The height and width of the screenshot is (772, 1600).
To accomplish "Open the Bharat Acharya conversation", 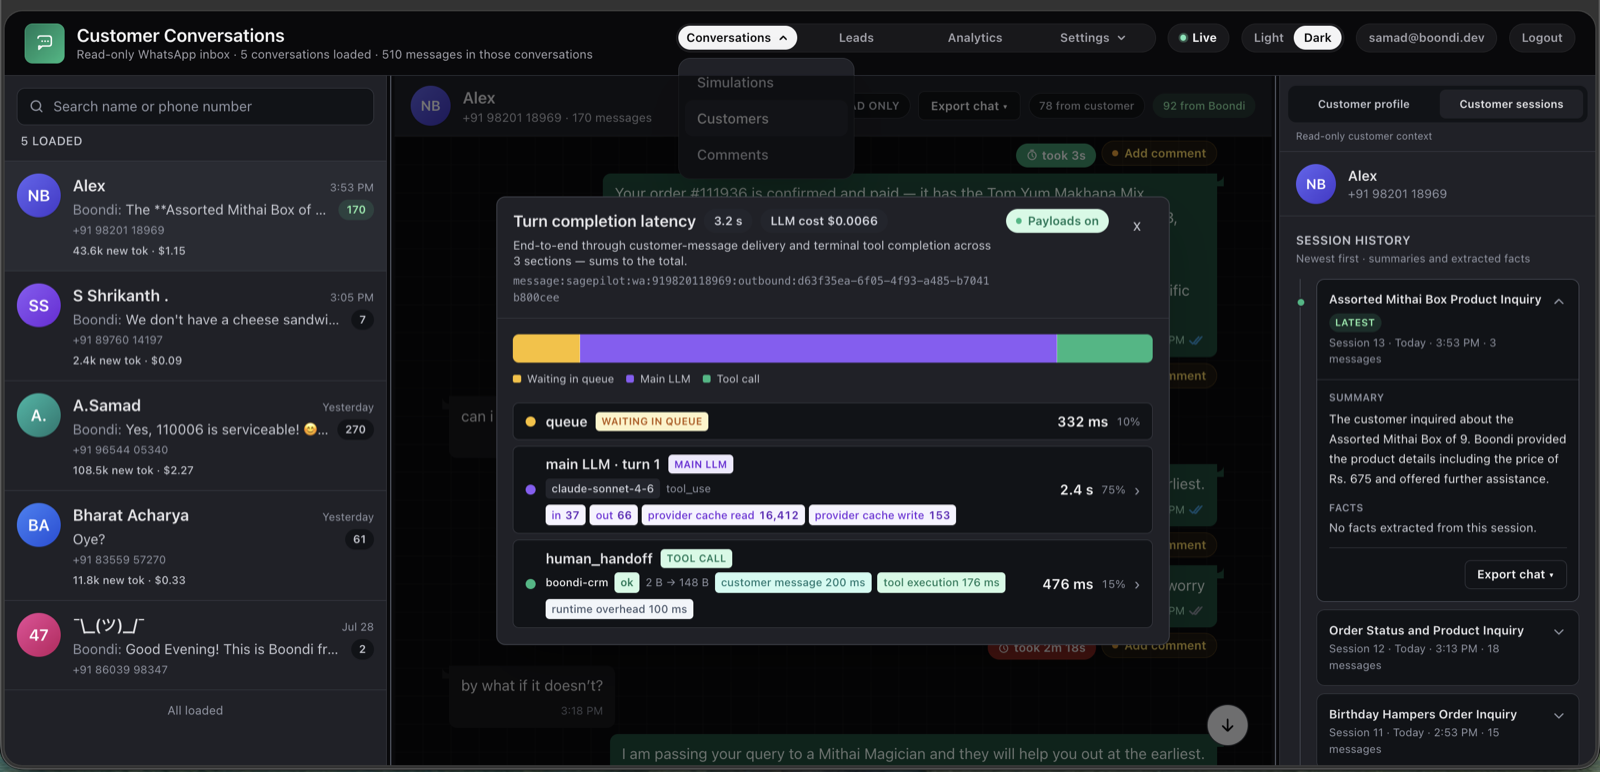I will click(x=195, y=546).
